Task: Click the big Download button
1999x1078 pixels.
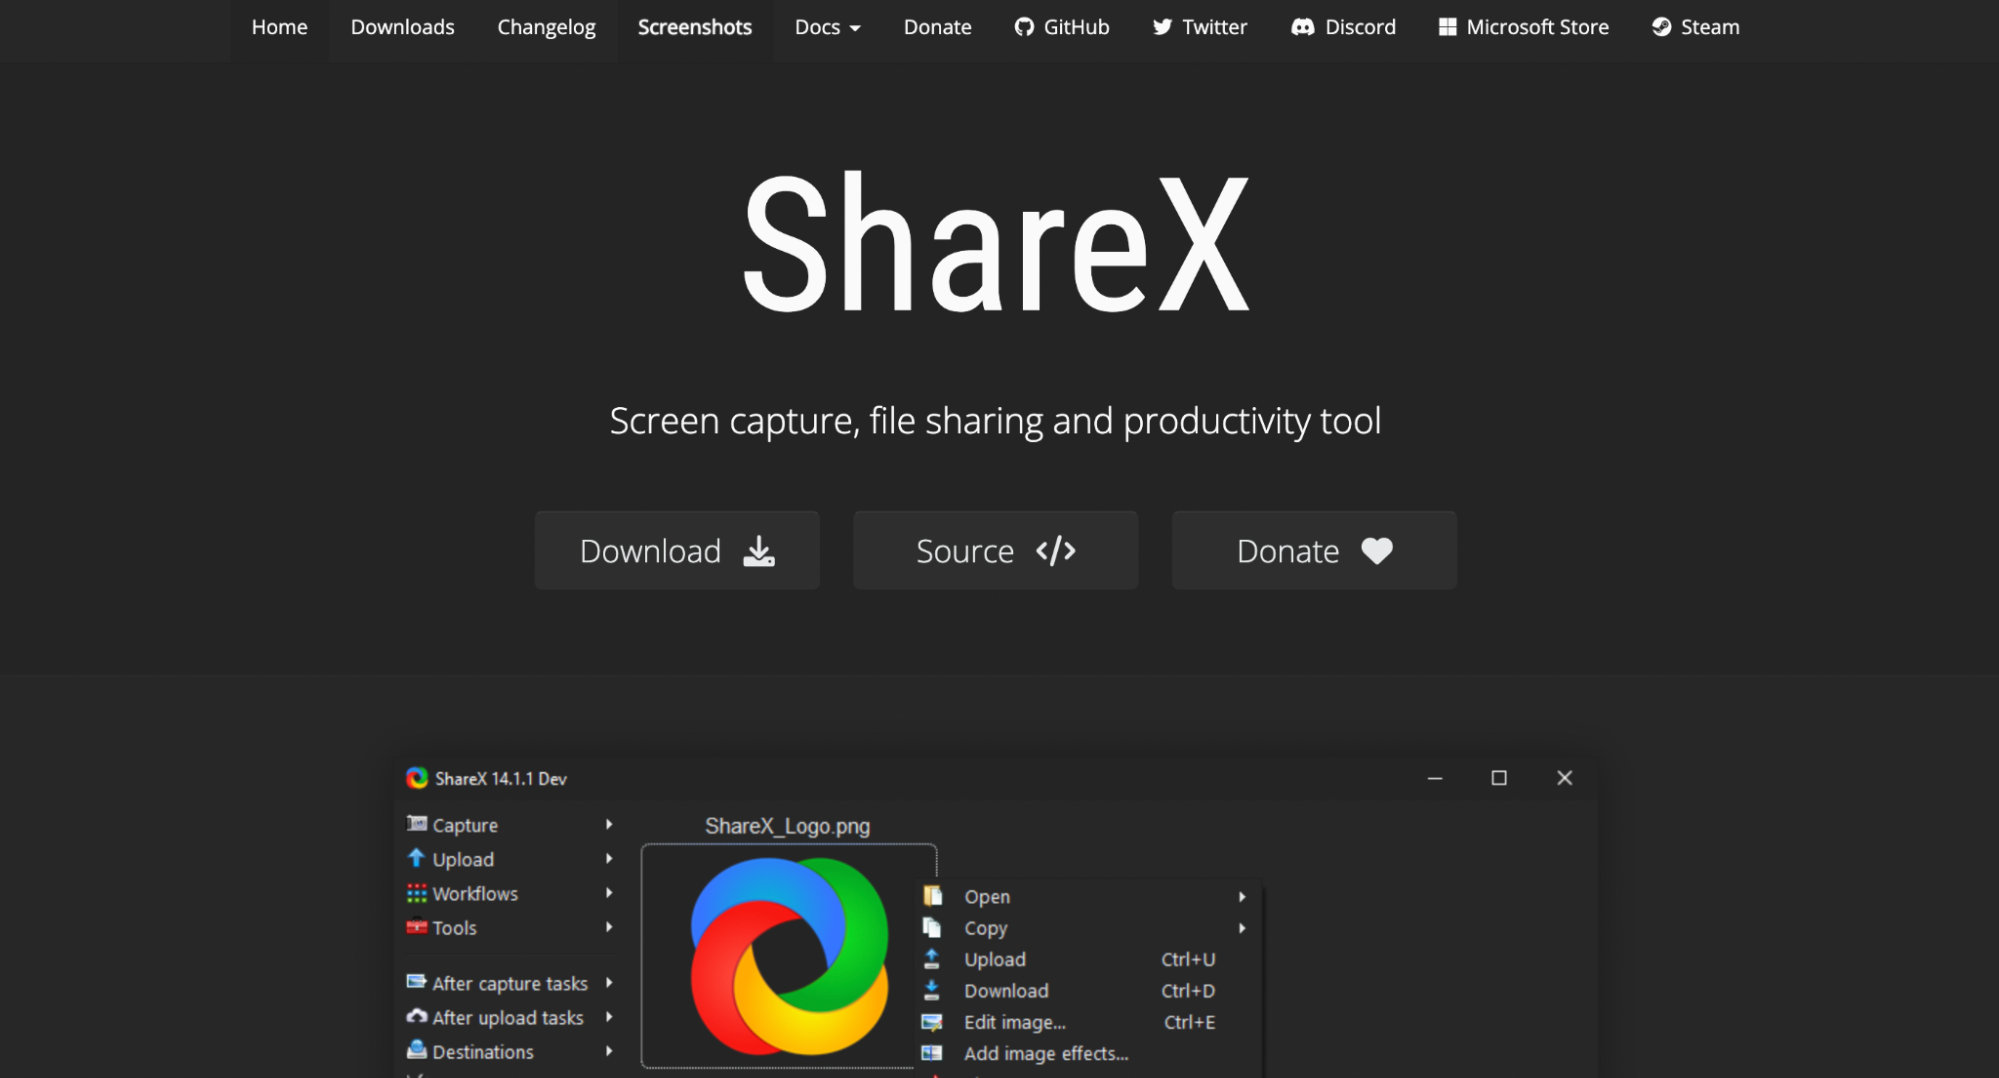Action: [x=677, y=550]
